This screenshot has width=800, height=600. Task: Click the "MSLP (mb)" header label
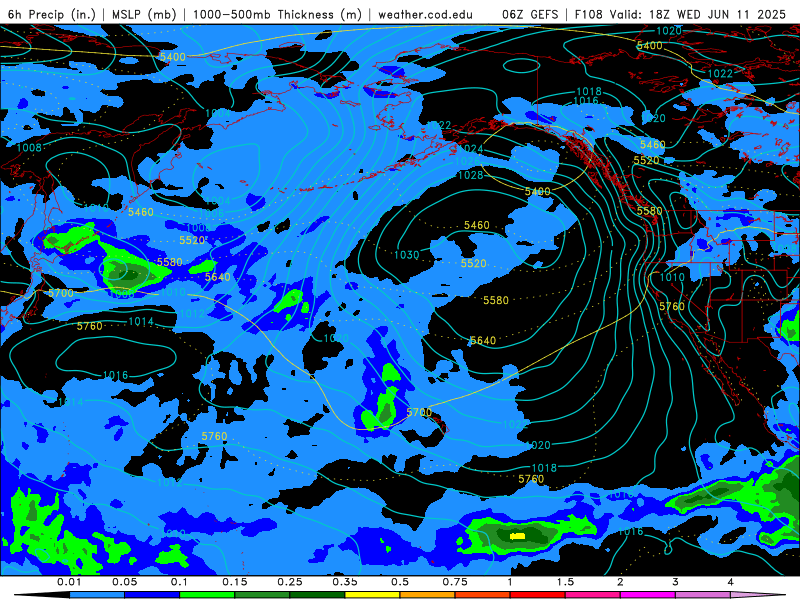click(144, 14)
